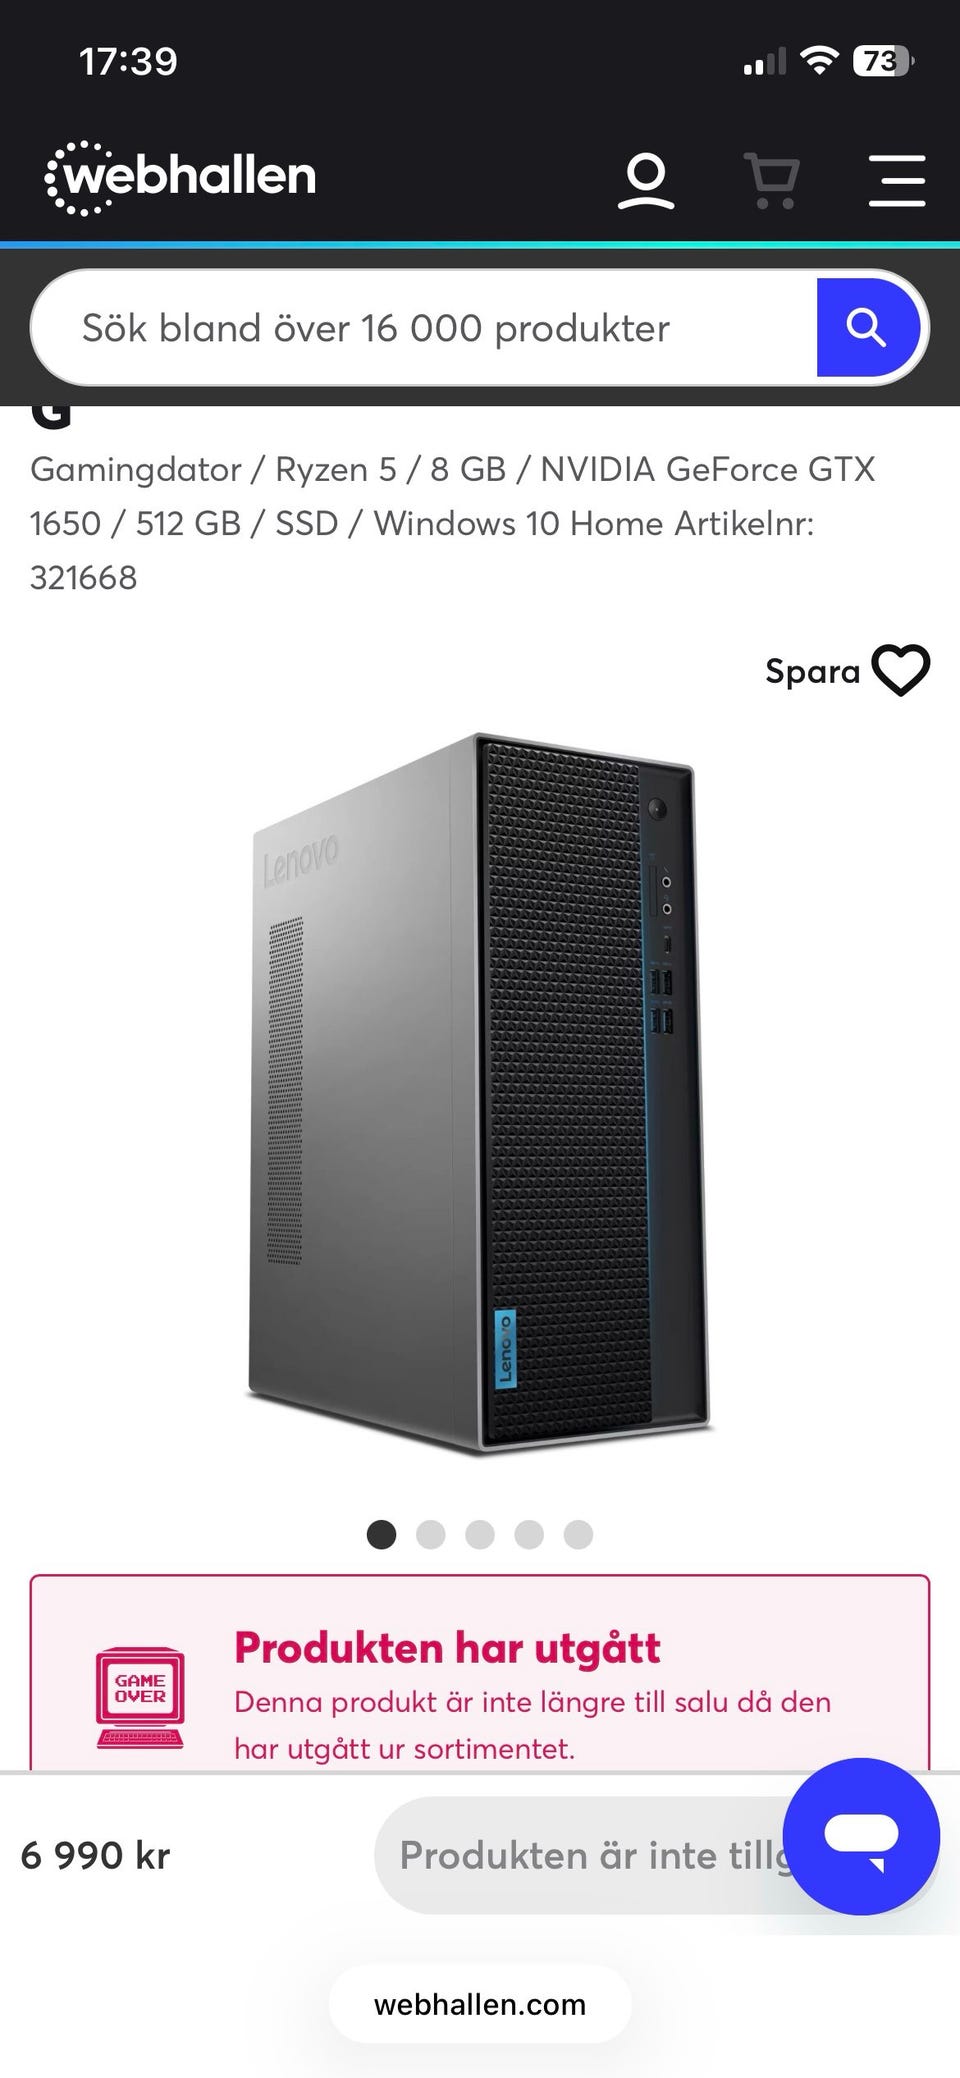Screen dimensions: 960x2078
Task: Focus the product search field
Action: [425, 328]
